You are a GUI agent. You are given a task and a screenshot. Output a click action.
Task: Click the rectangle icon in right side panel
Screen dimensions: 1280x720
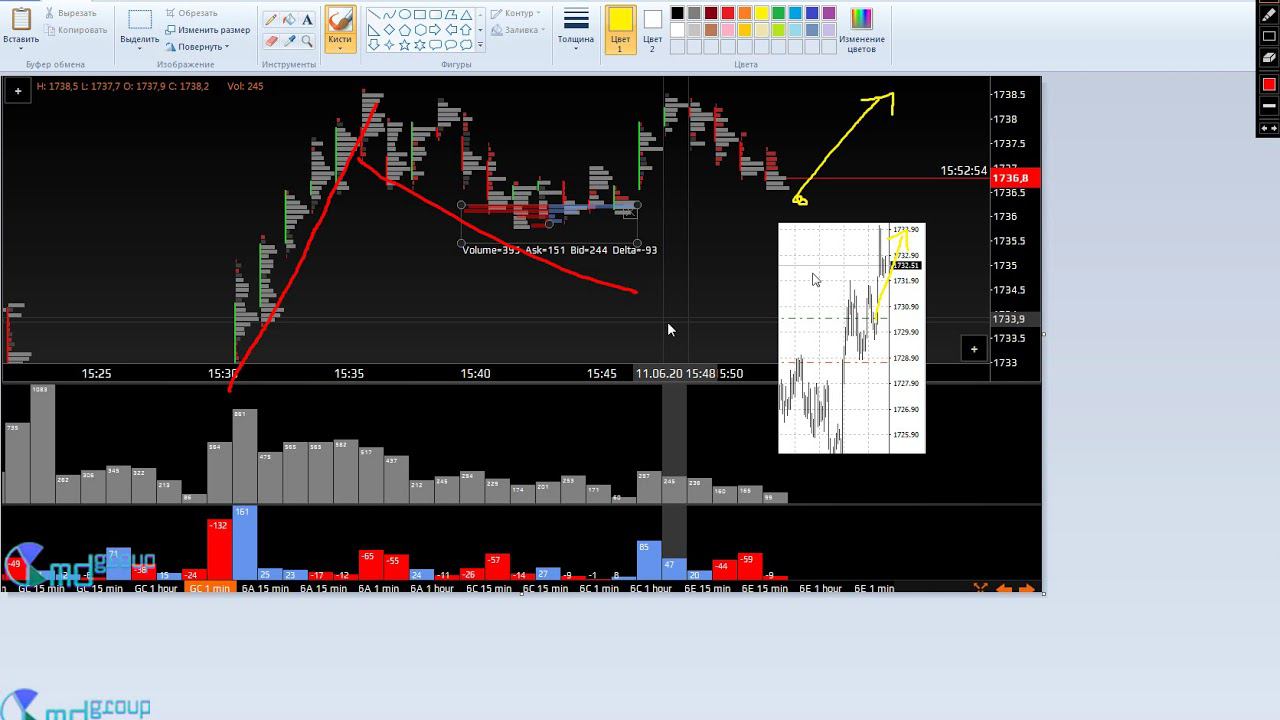tap(1269, 37)
